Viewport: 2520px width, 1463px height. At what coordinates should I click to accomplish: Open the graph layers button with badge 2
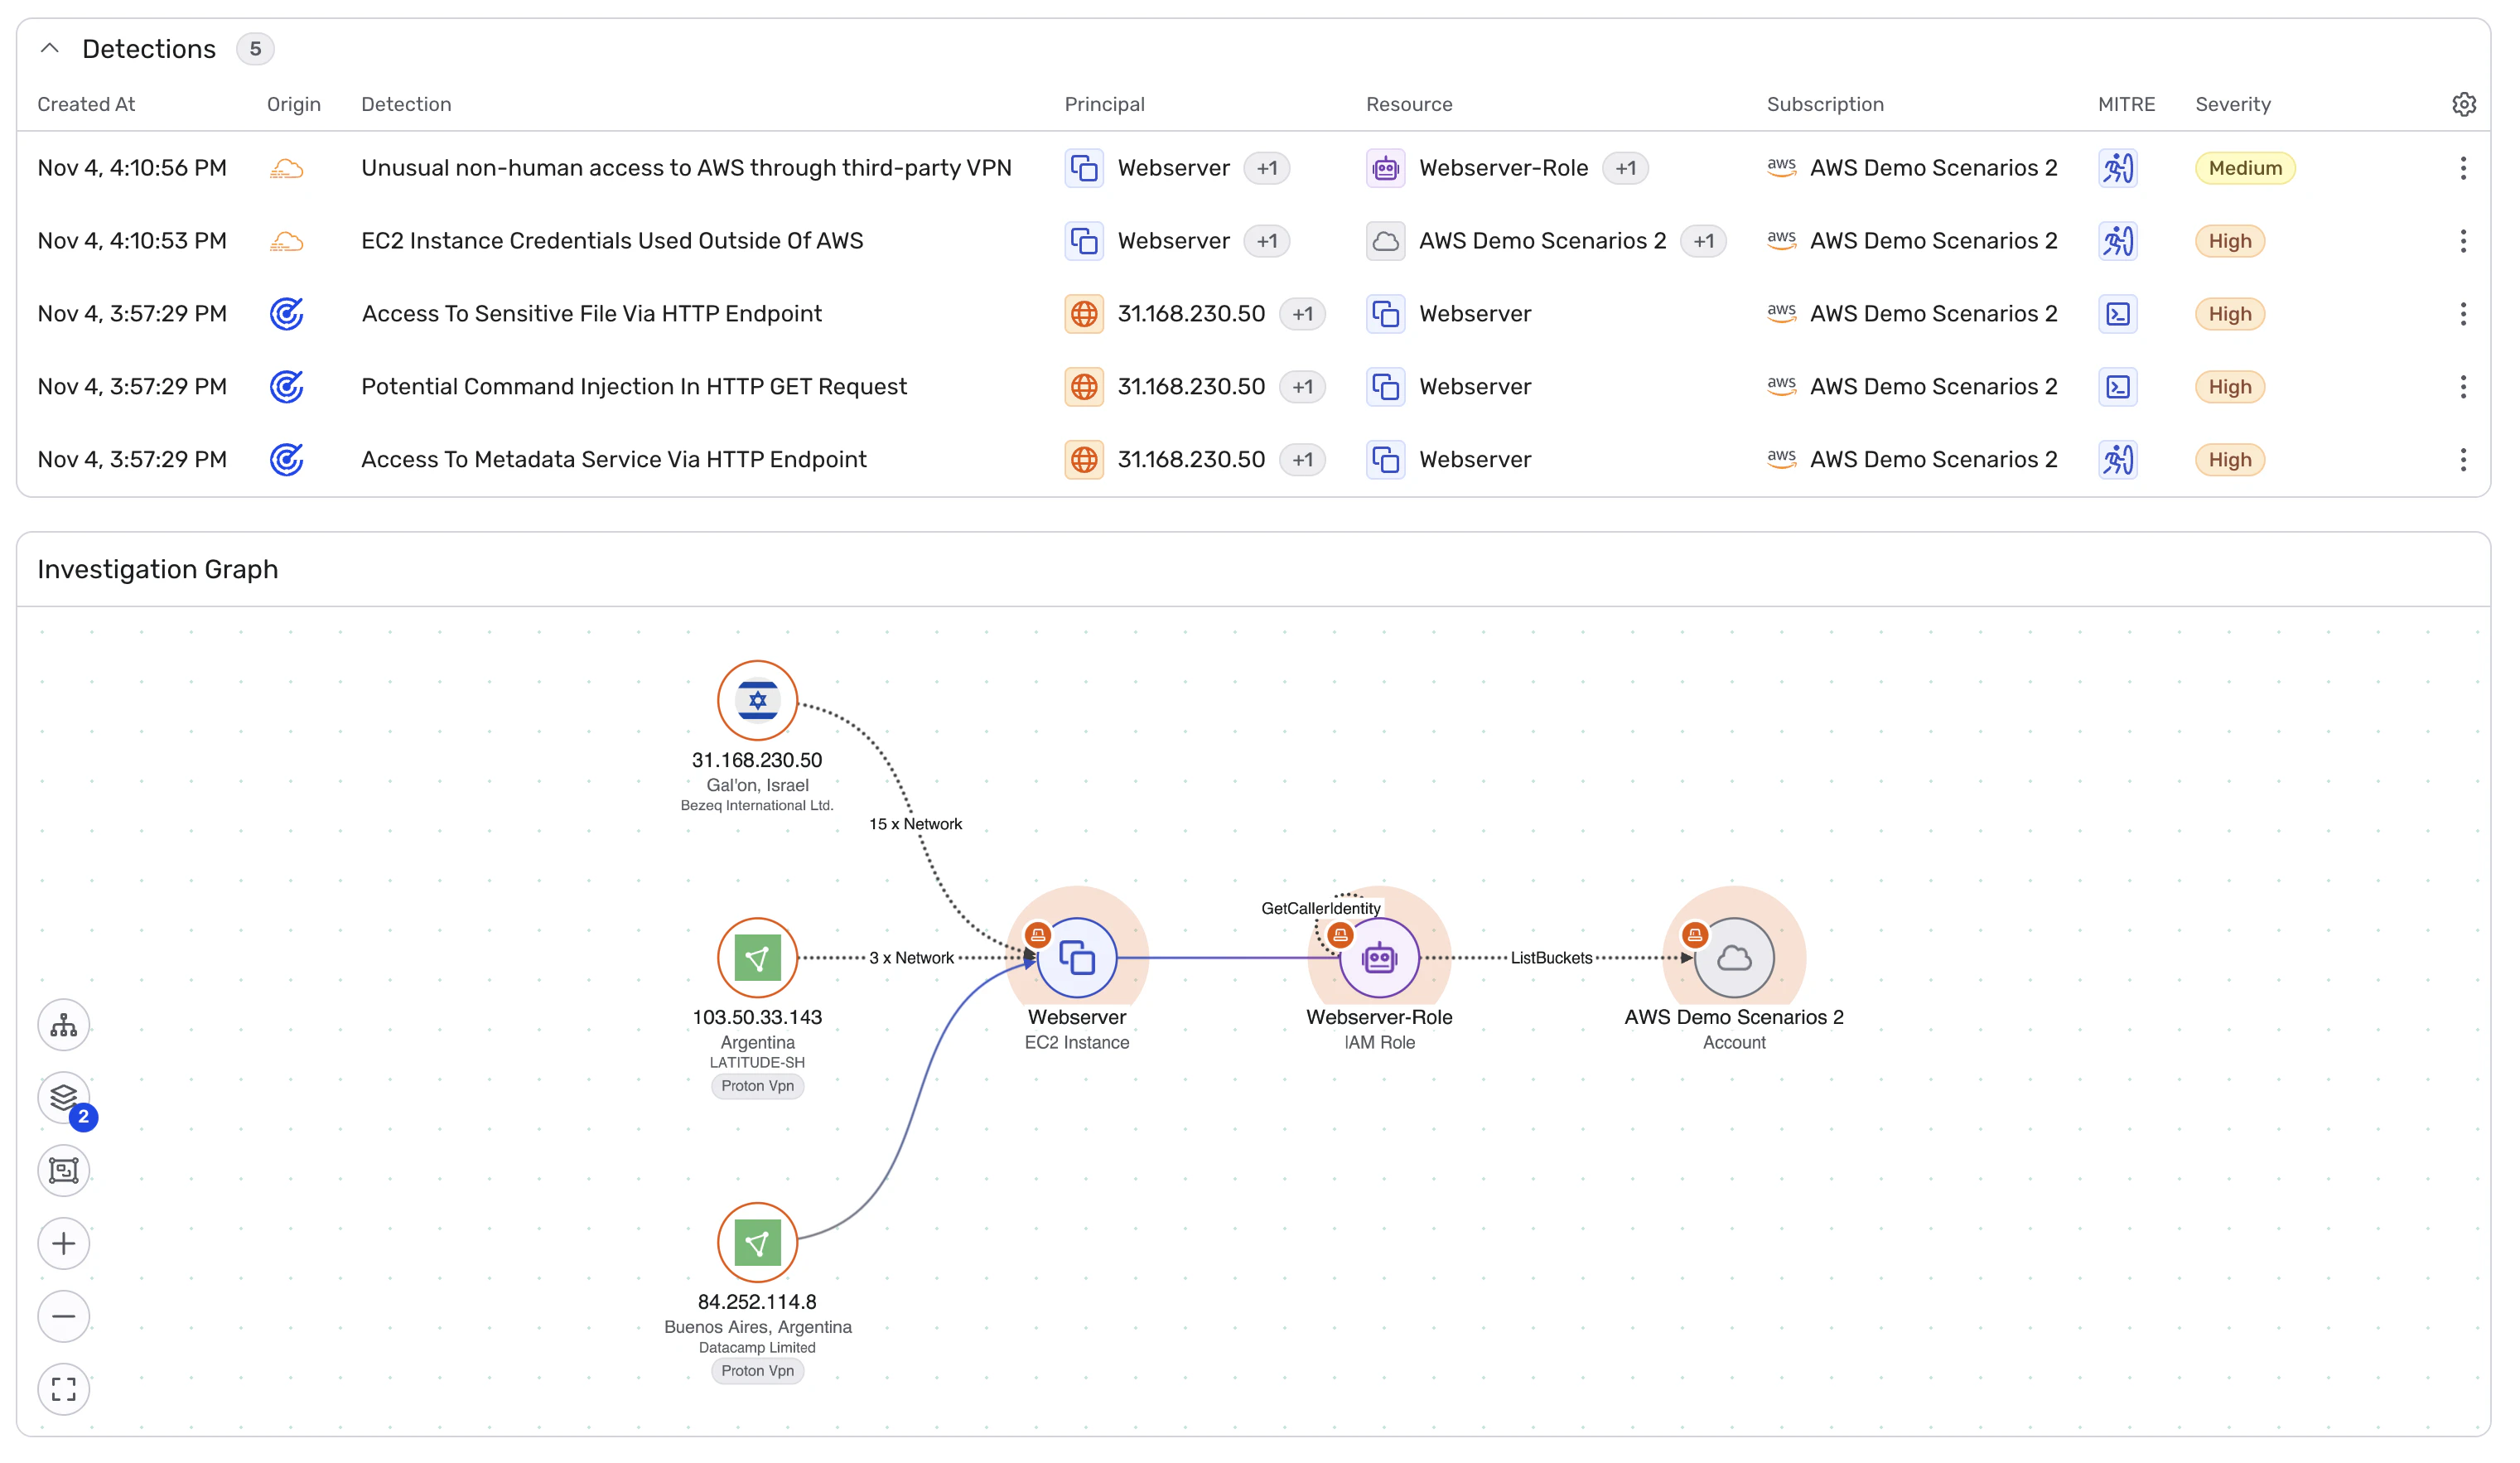coord(64,1098)
